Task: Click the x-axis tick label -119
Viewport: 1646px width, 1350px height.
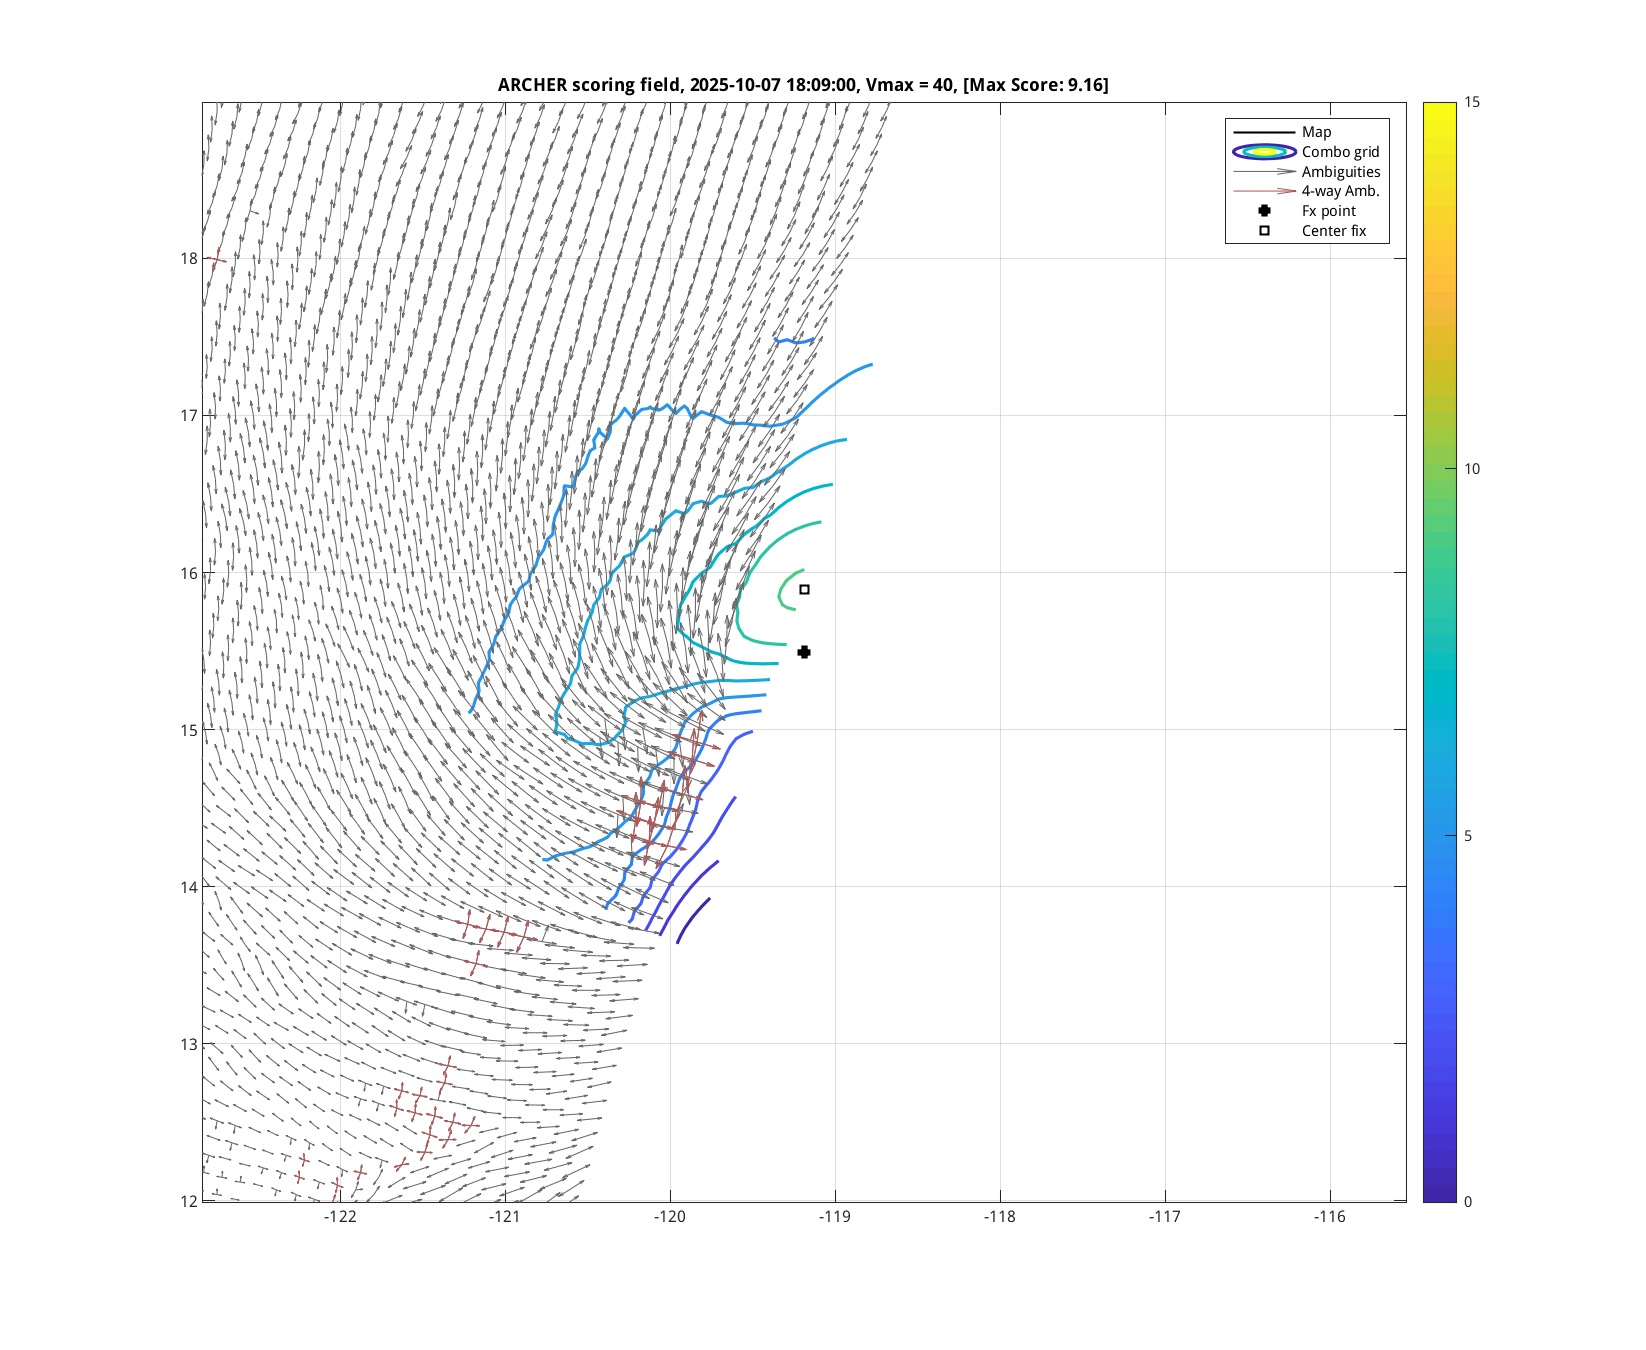Action: [x=834, y=1217]
